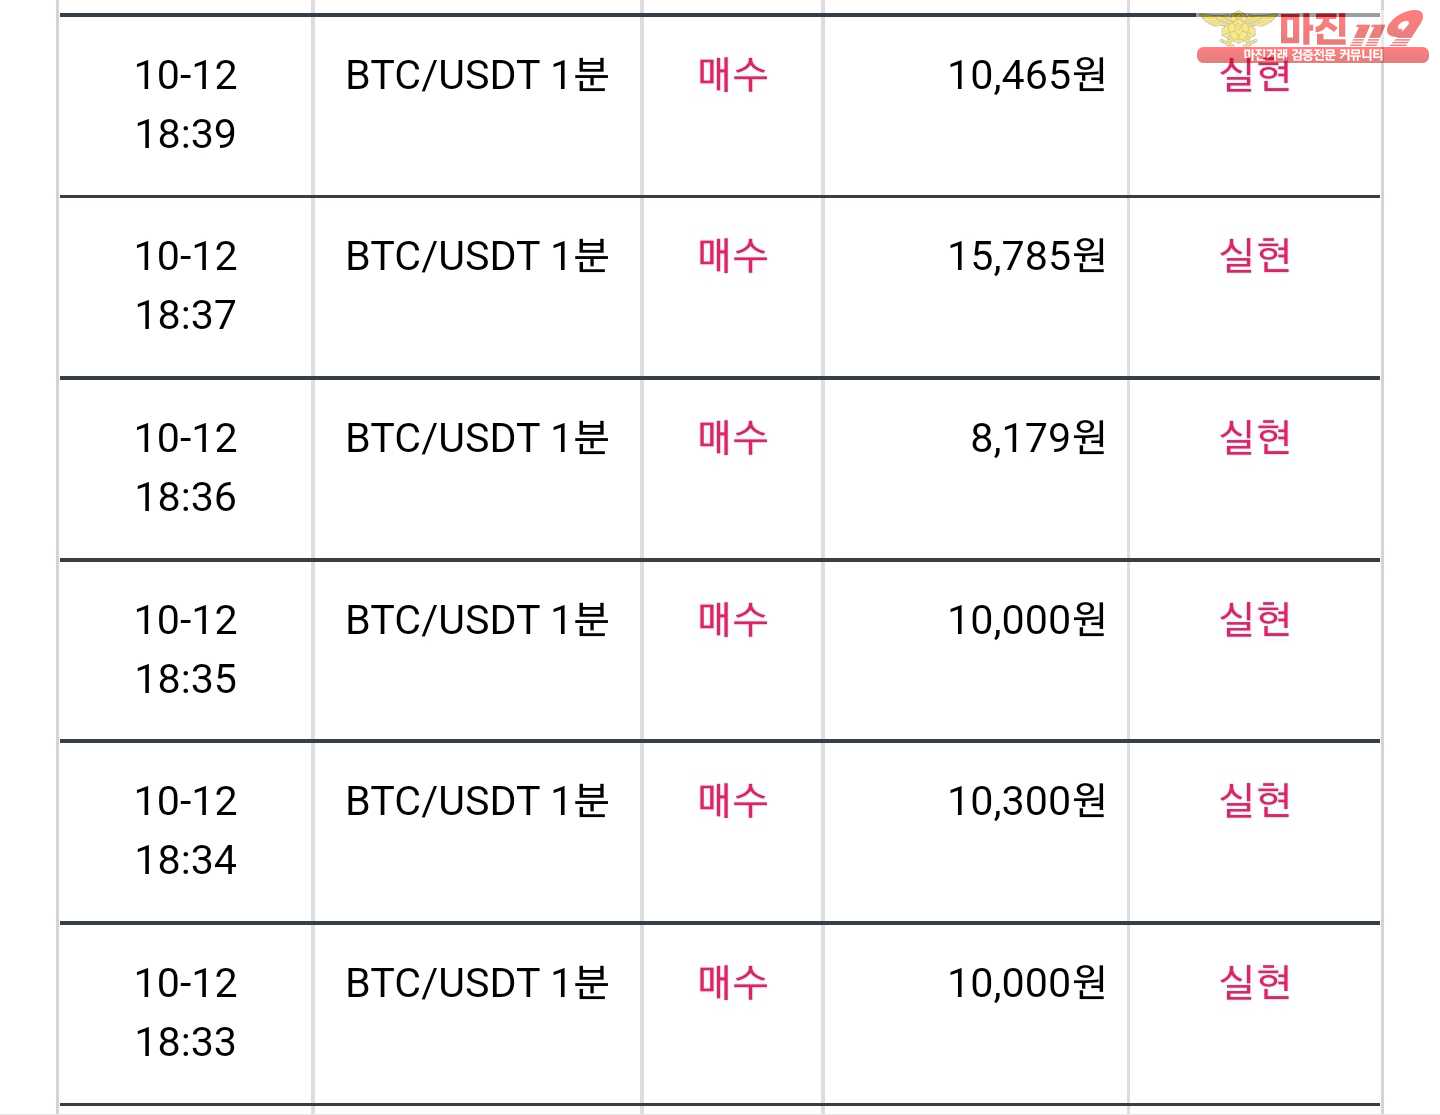This screenshot has height=1115, width=1440.
Task: Select the 매수 label in the 18:36 row
Action: click(733, 438)
